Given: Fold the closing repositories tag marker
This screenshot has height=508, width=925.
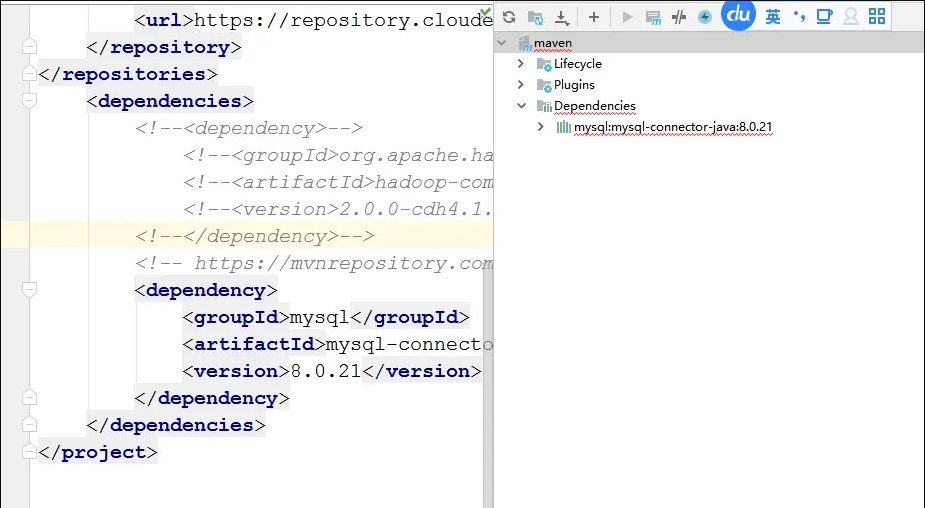Looking at the screenshot, I should pyautogui.click(x=29, y=74).
